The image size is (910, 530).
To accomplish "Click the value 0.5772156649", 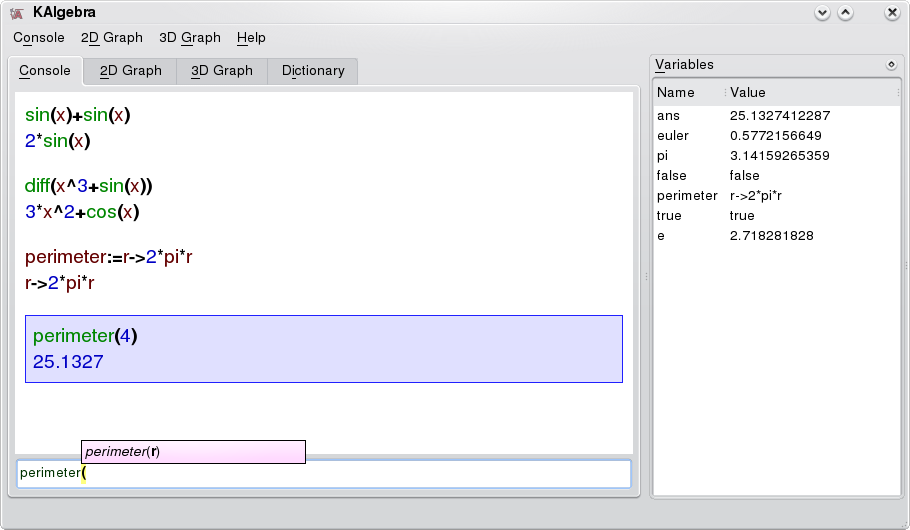I will pyautogui.click(x=775, y=136).
